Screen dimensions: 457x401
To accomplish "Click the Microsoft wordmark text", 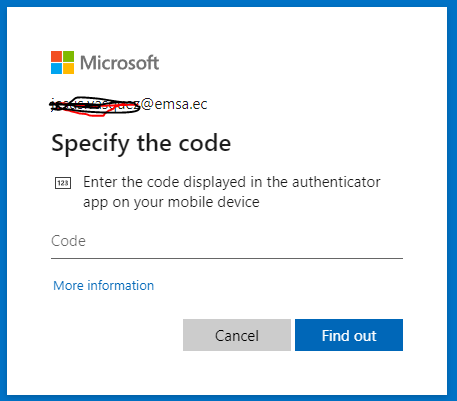I will tap(120, 63).
